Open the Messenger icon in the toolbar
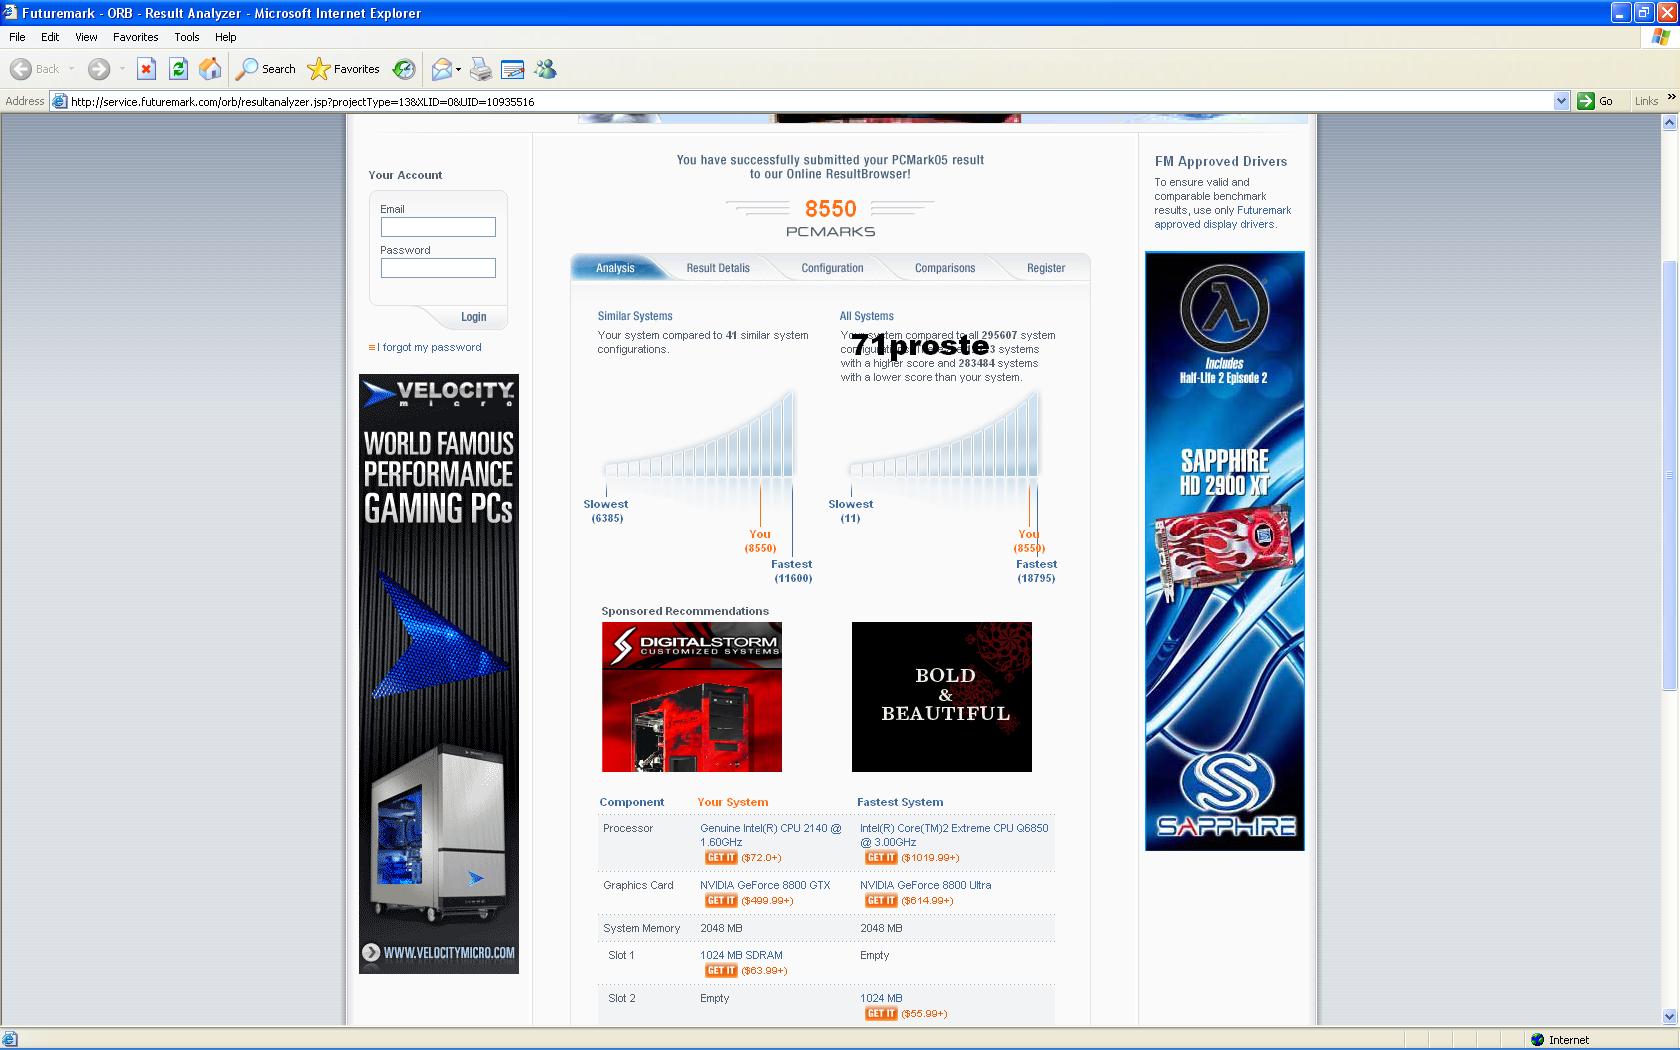The image size is (1680, 1050). [545, 69]
